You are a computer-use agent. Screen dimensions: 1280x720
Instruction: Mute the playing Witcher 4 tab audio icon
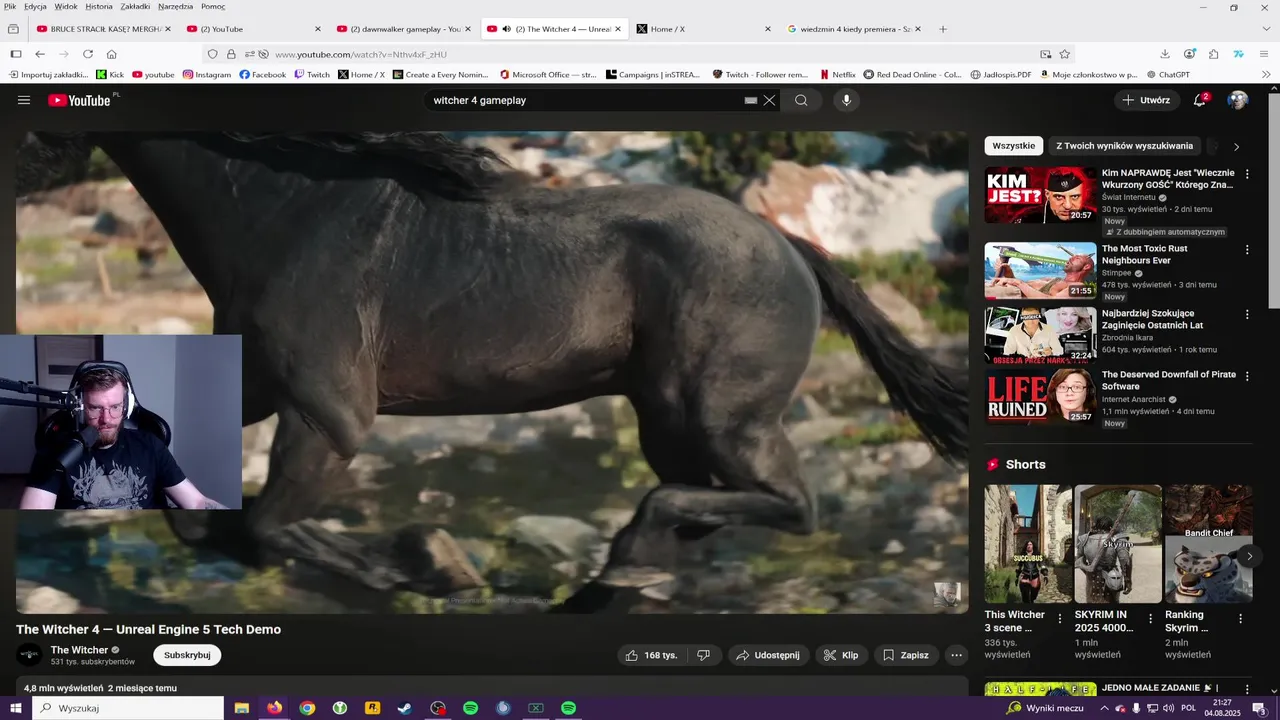506,29
